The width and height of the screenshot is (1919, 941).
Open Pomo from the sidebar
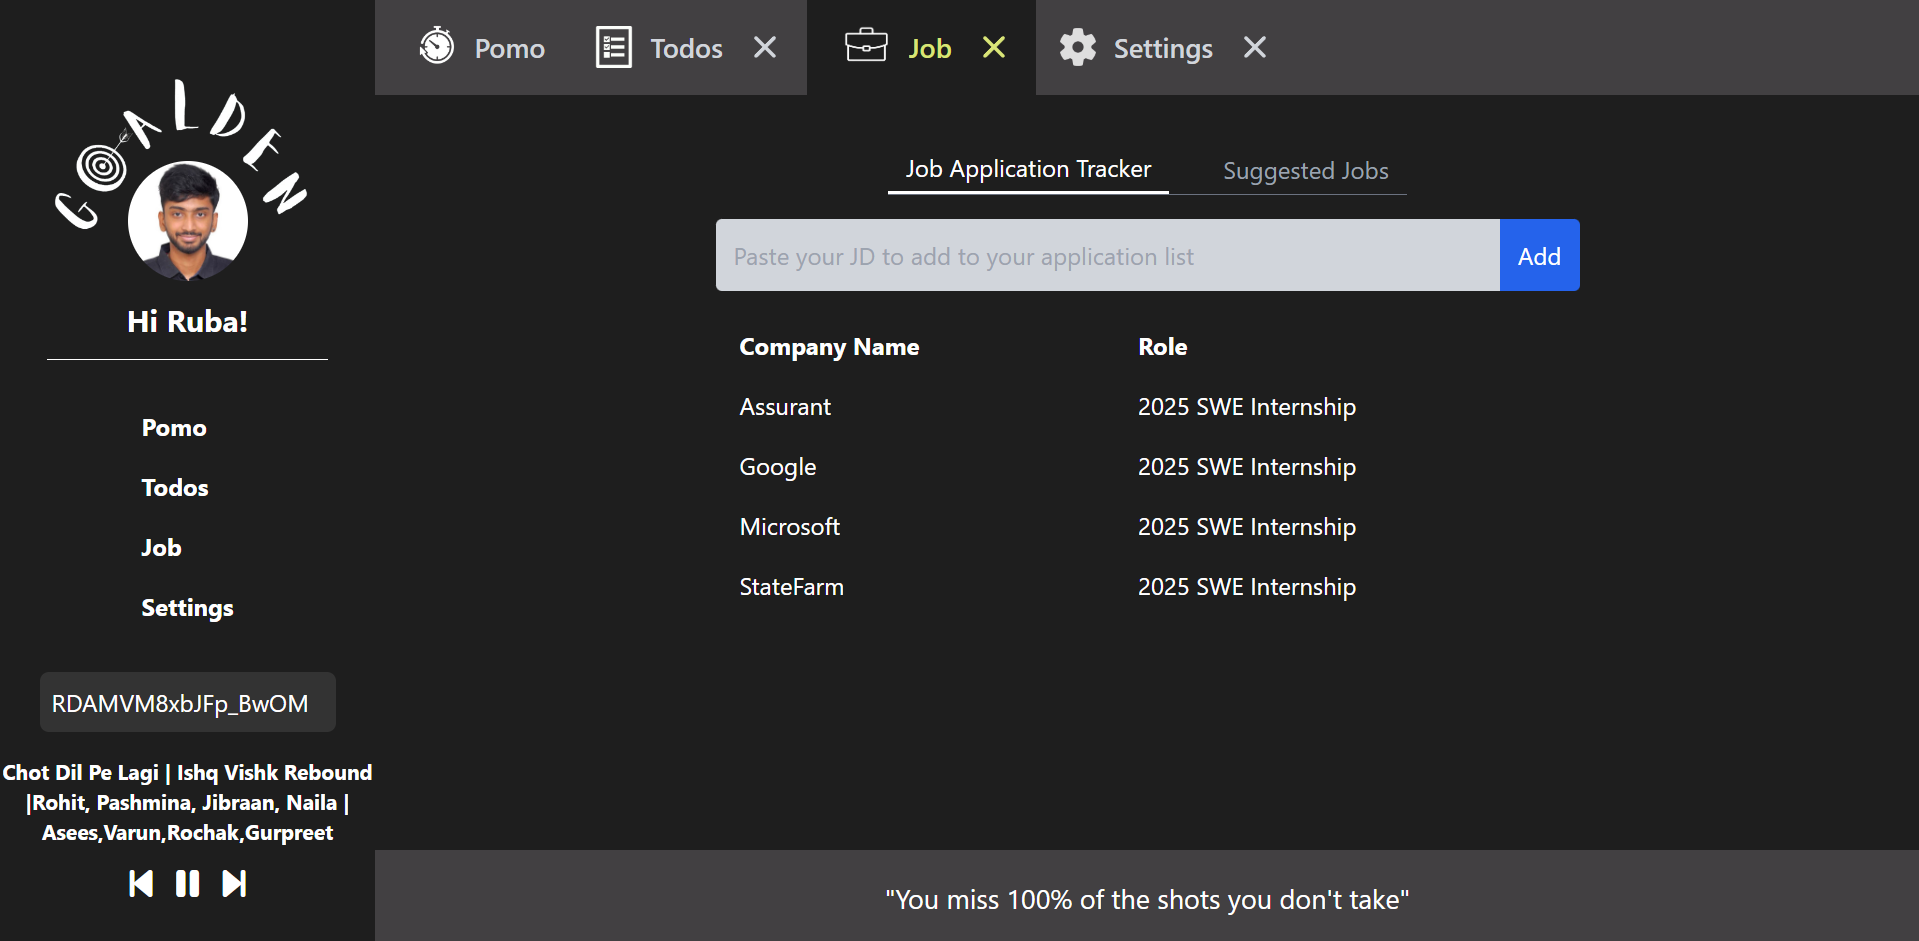(174, 428)
